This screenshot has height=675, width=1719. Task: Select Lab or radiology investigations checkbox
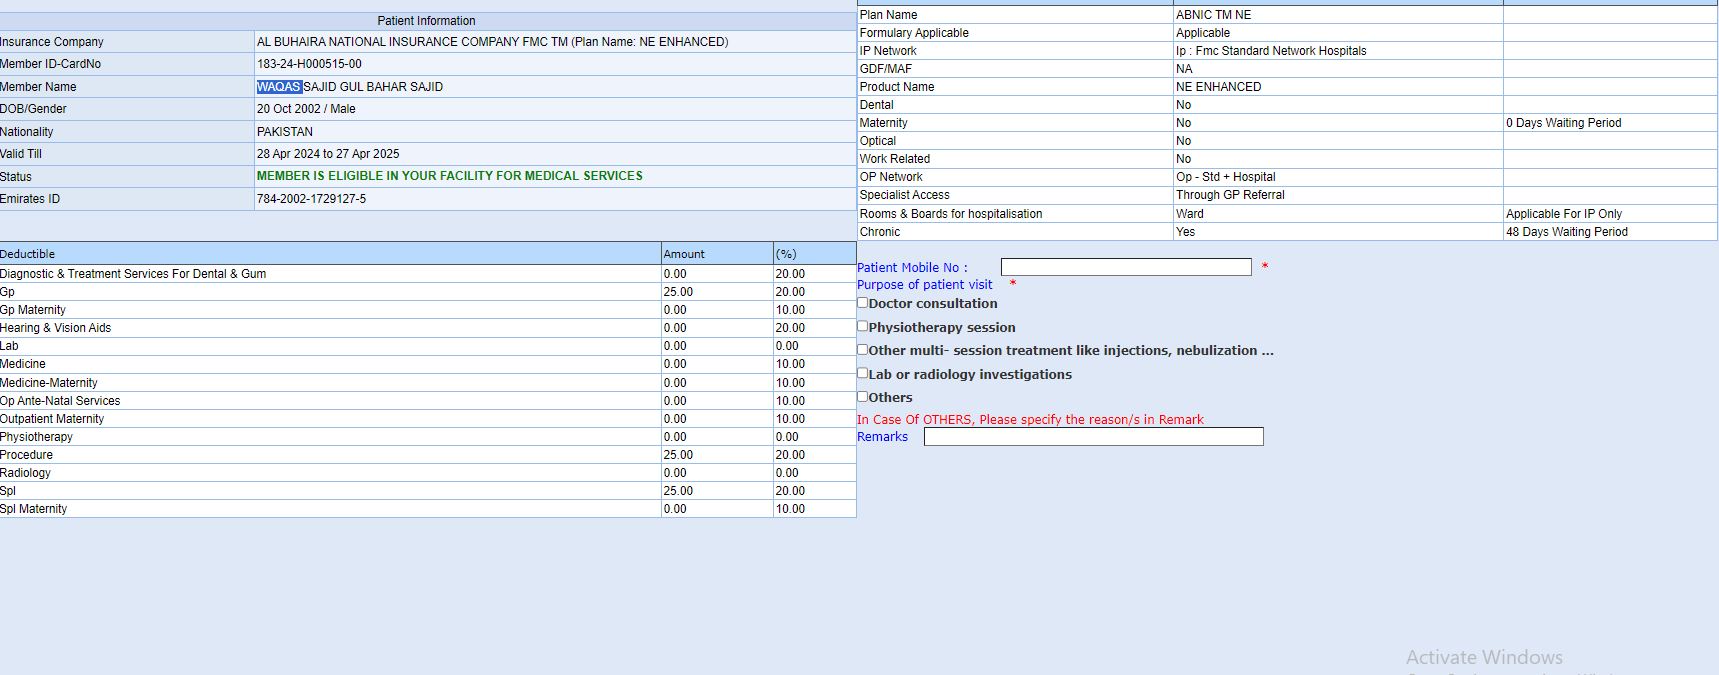click(862, 373)
